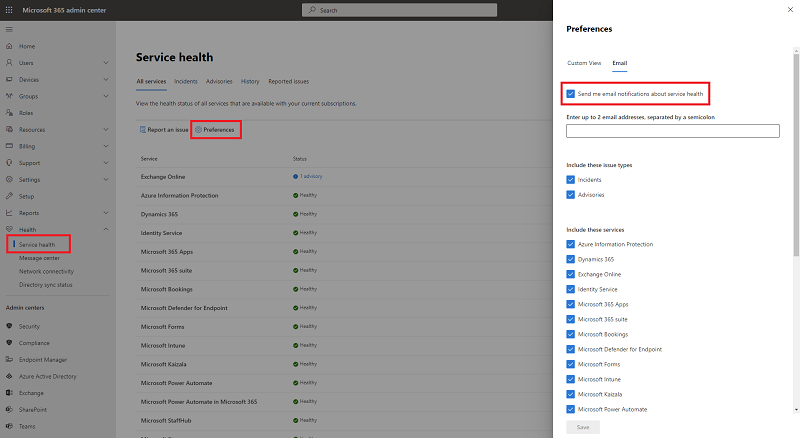
Task: Click the Billing card icon in sidebar
Action: pos(9,146)
